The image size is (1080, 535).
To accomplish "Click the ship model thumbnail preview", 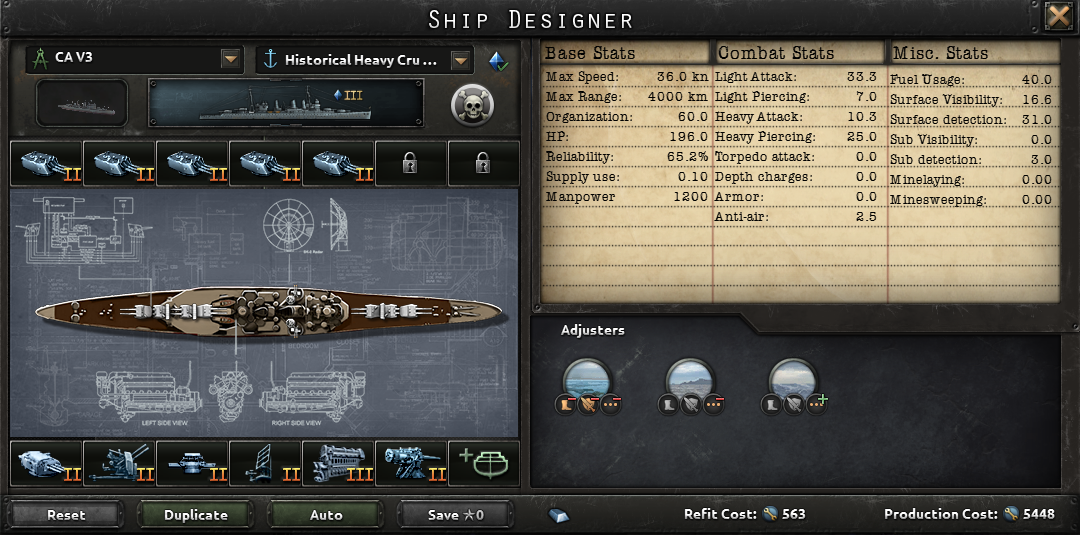I will point(82,103).
